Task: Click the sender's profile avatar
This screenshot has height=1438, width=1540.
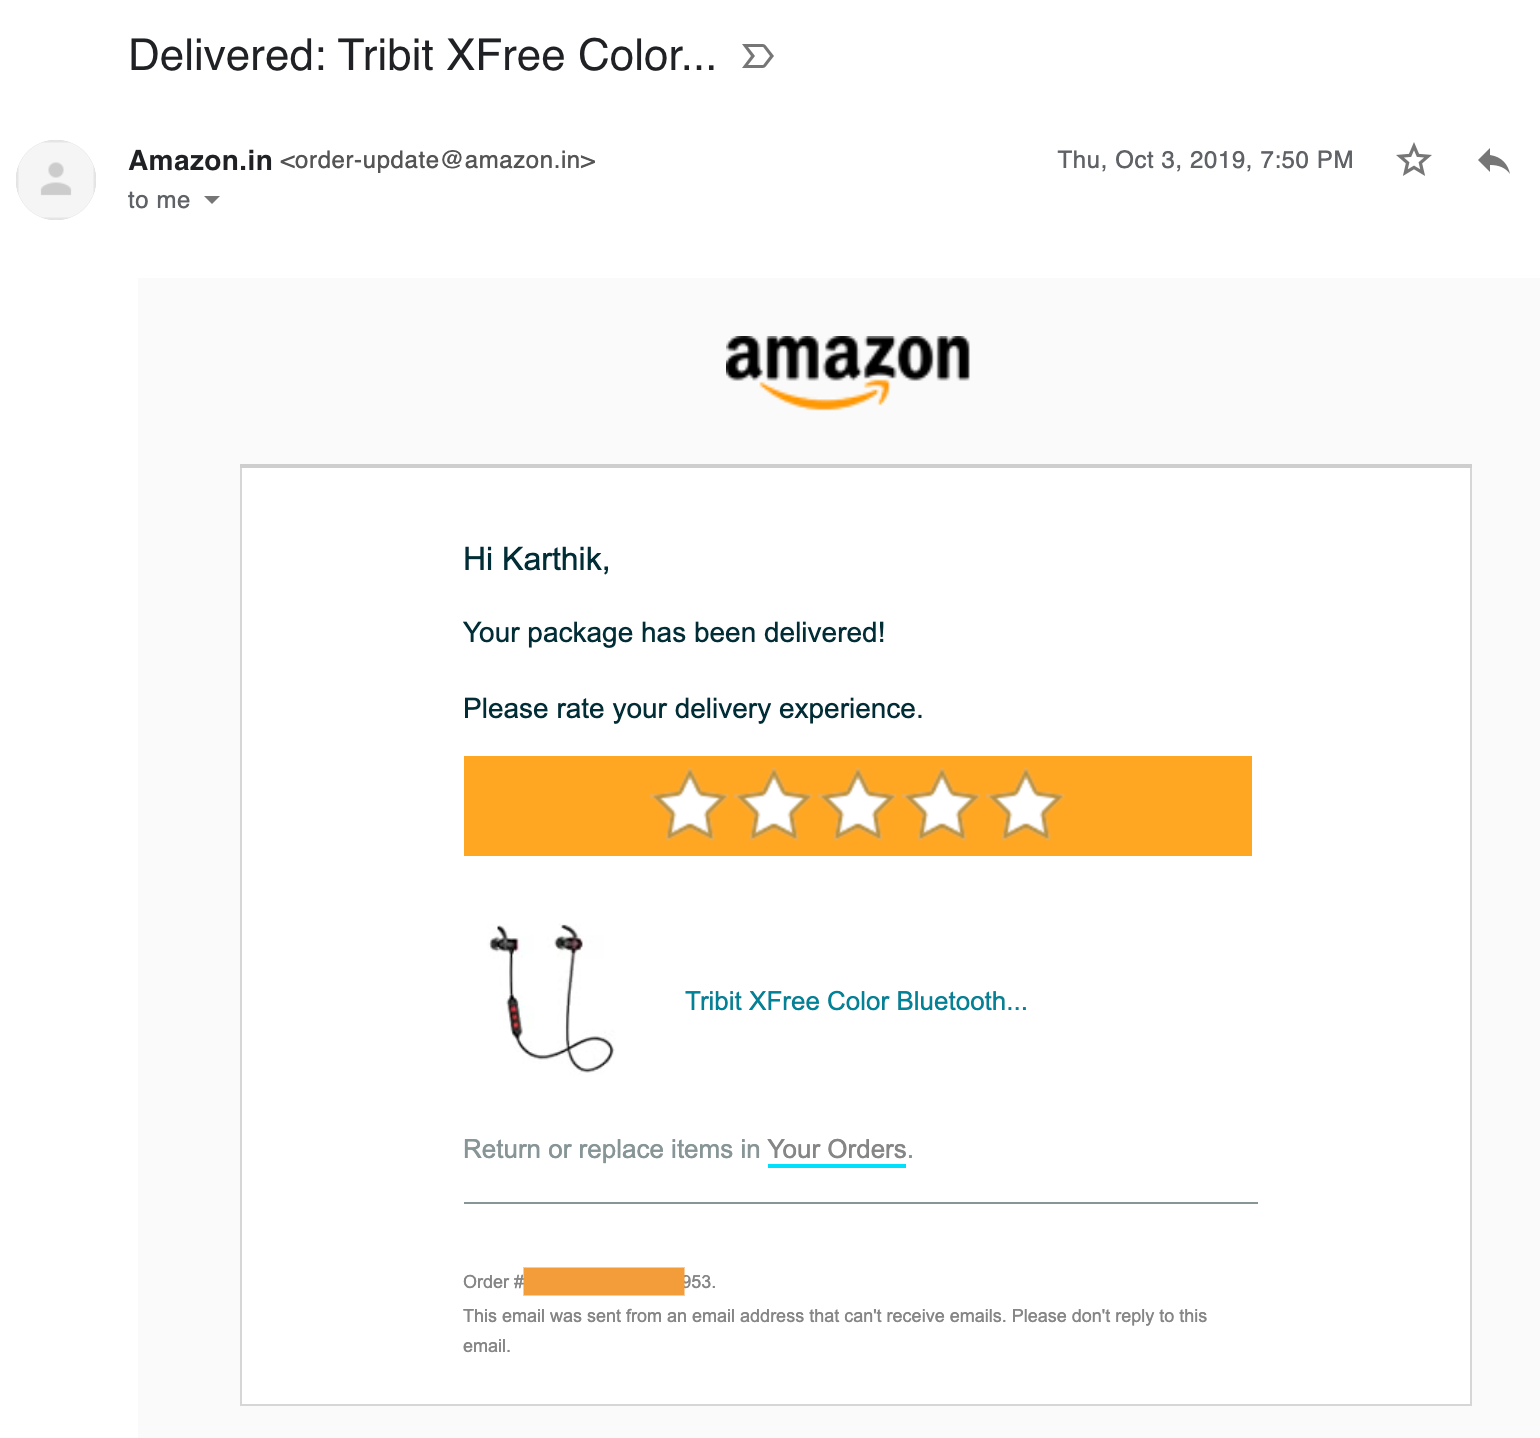Action: 56,180
